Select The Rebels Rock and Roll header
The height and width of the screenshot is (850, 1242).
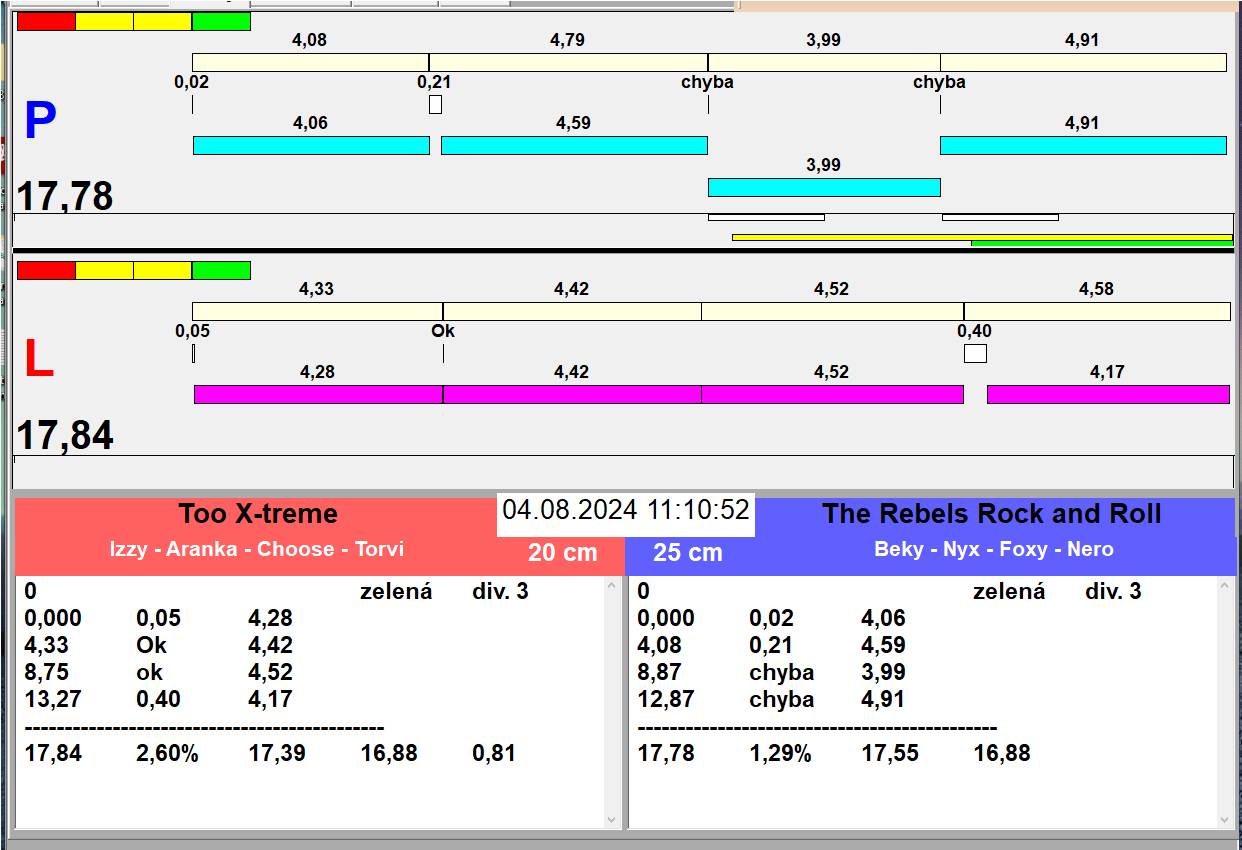click(991, 514)
